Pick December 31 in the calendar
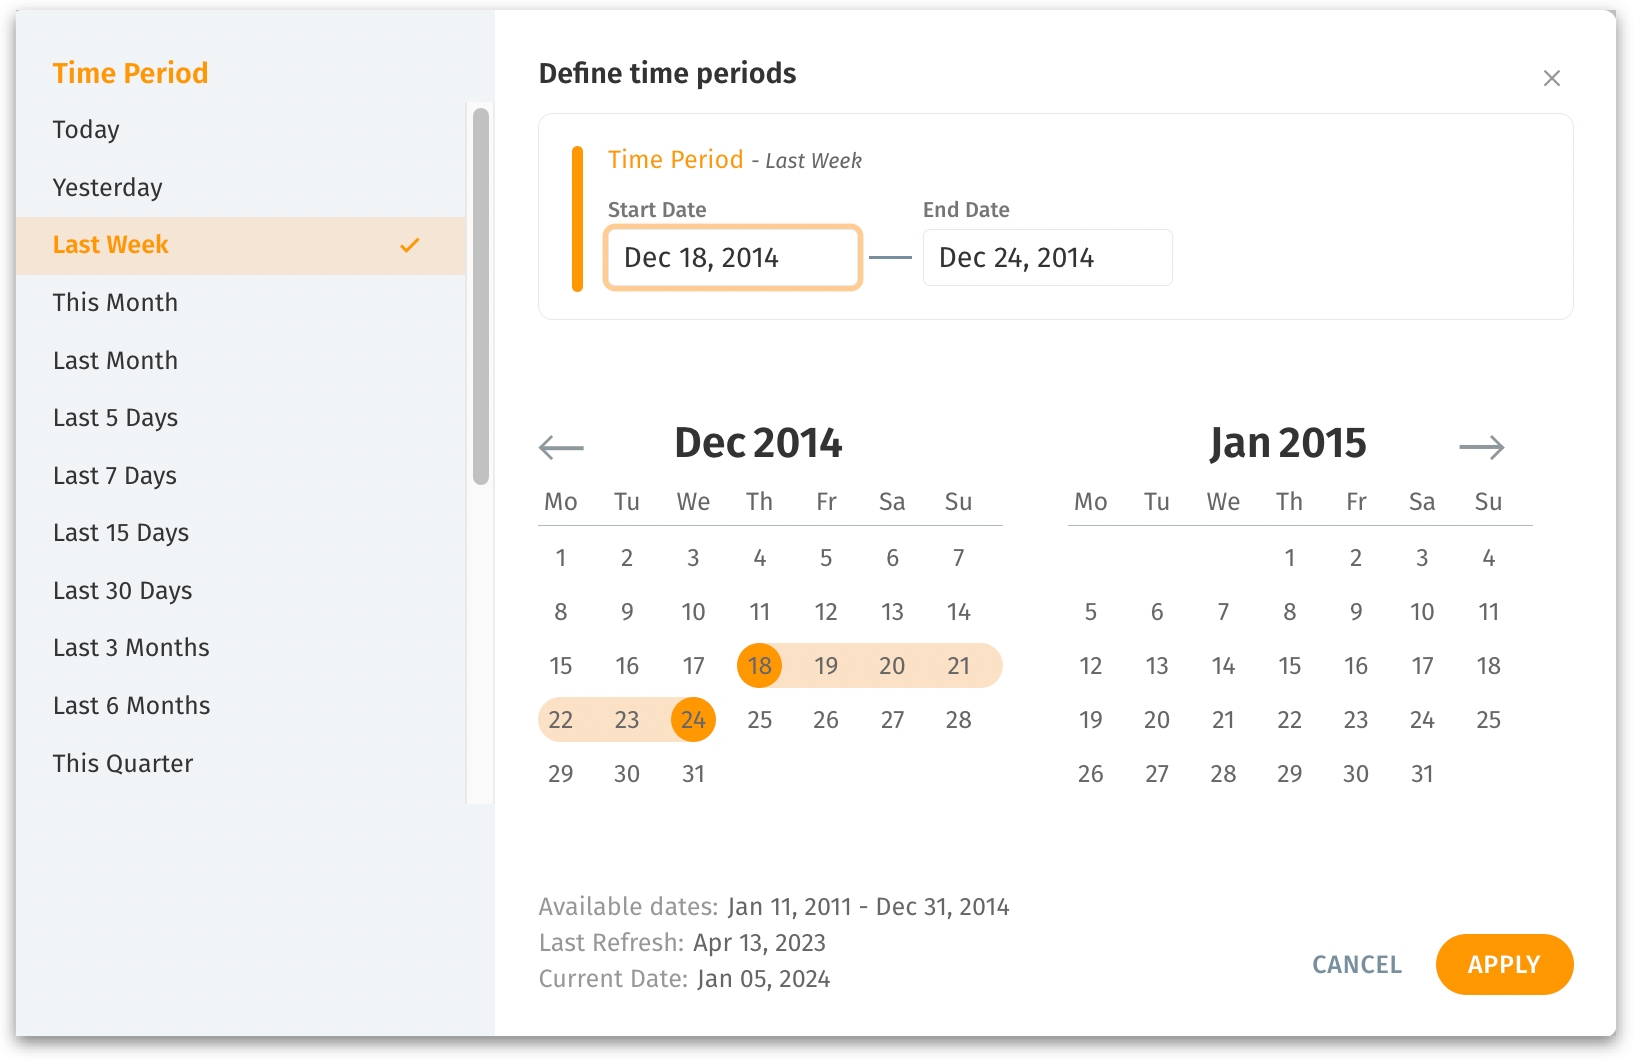1633x1060 pixels. (x=693, y=774)
